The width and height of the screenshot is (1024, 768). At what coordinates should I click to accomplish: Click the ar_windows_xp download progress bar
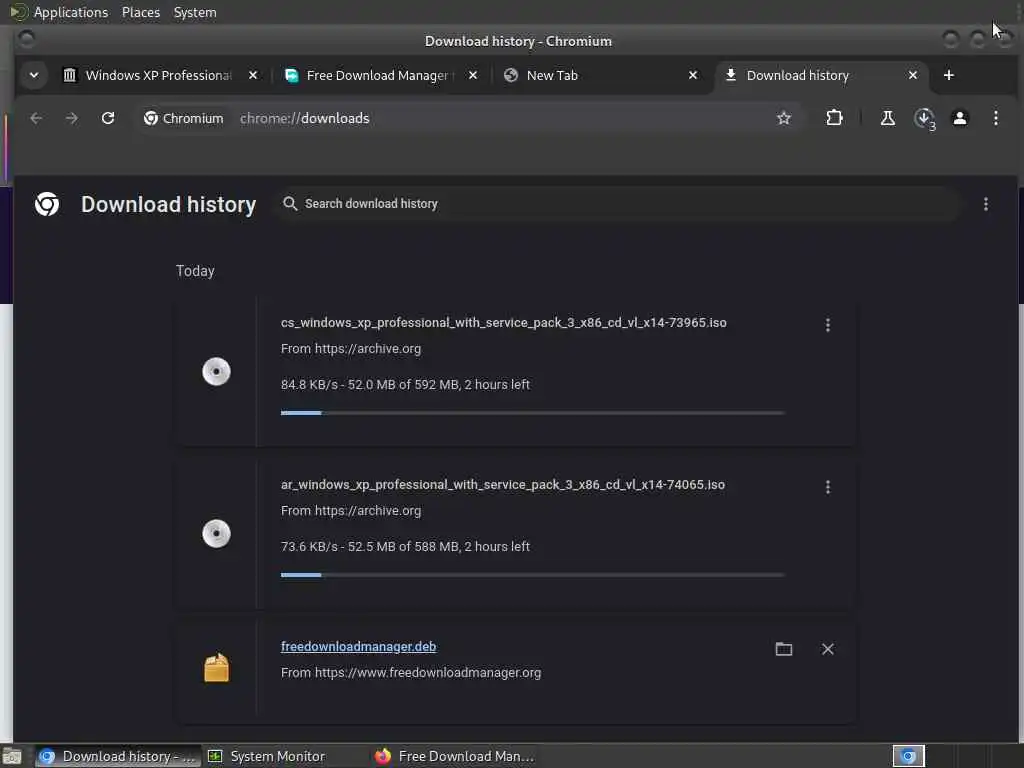point(532,575)
